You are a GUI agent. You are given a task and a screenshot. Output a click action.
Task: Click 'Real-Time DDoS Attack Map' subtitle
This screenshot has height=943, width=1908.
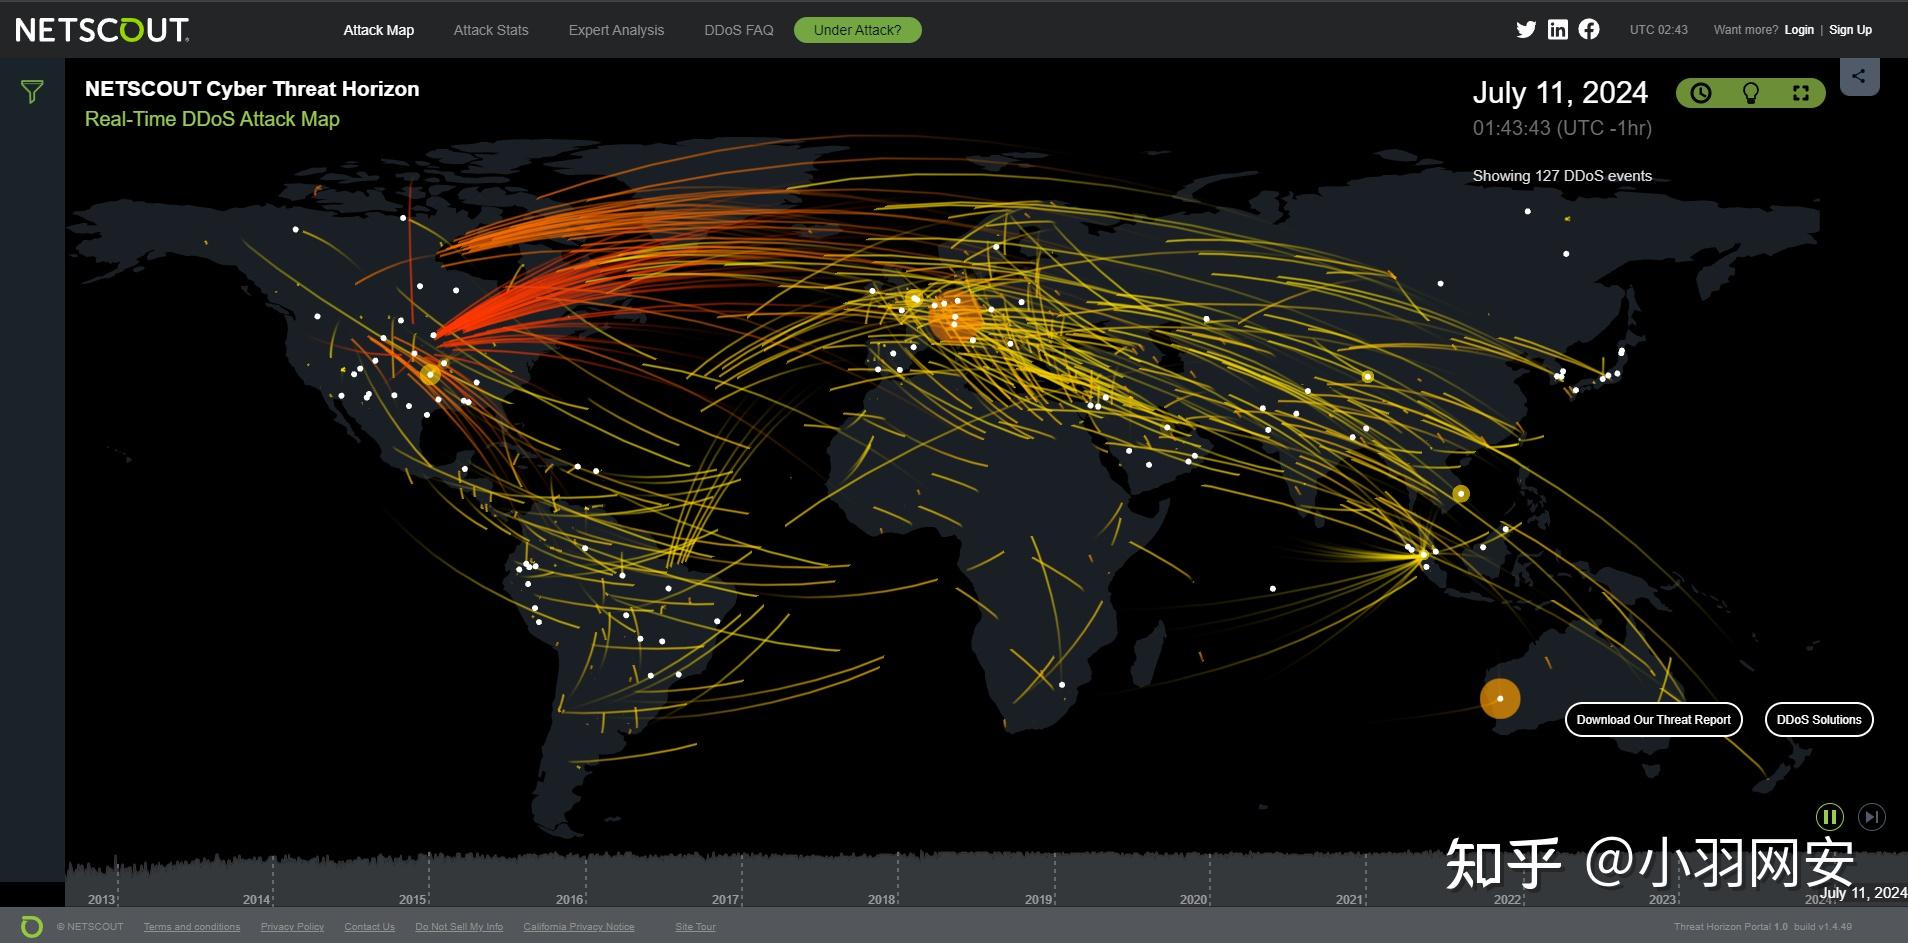pyautogui.click(x=212, y=119)
